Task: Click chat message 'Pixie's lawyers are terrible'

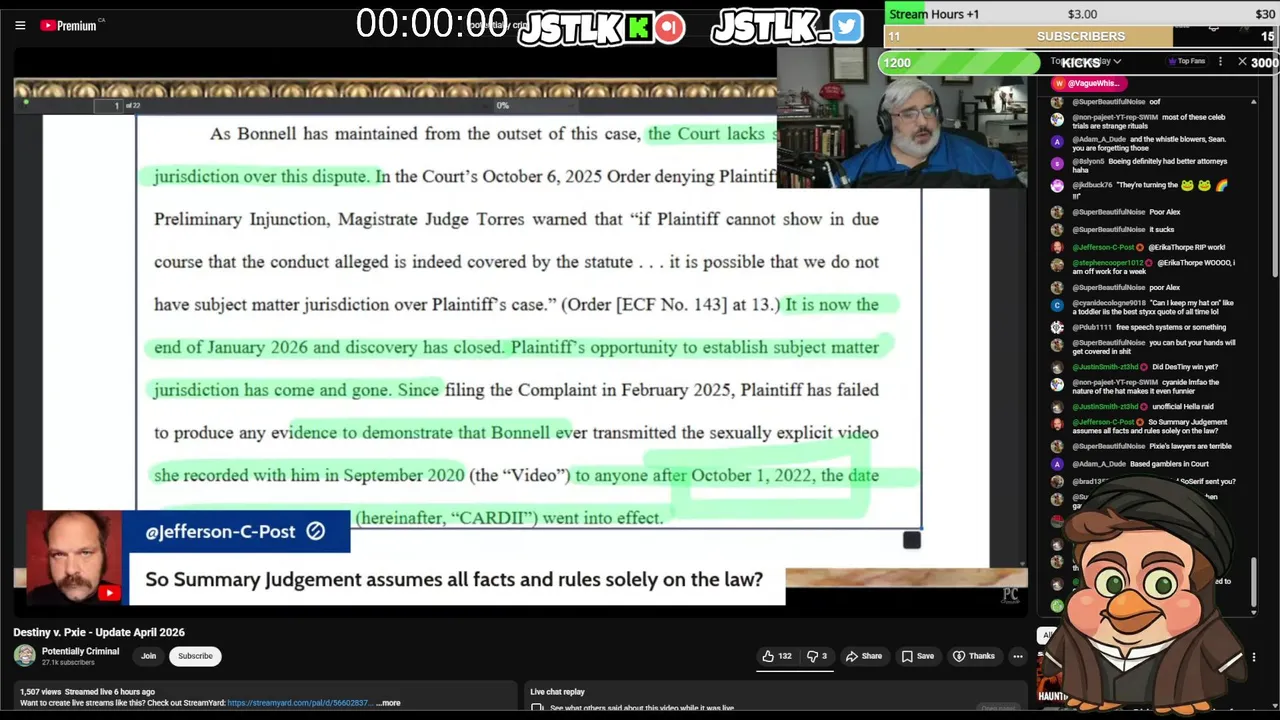Action: coord(1190,446)
